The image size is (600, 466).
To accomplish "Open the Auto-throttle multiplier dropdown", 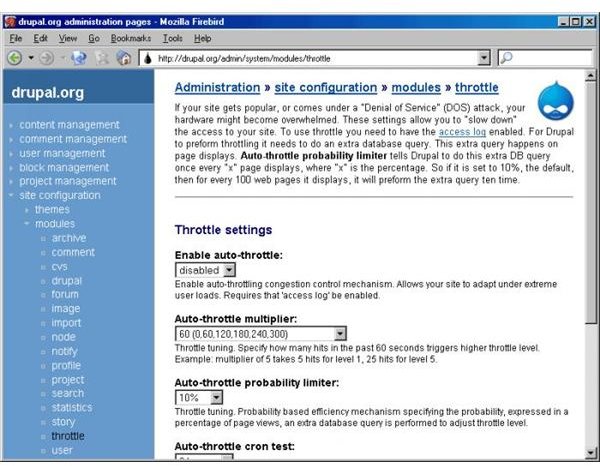I will point(340,334).
